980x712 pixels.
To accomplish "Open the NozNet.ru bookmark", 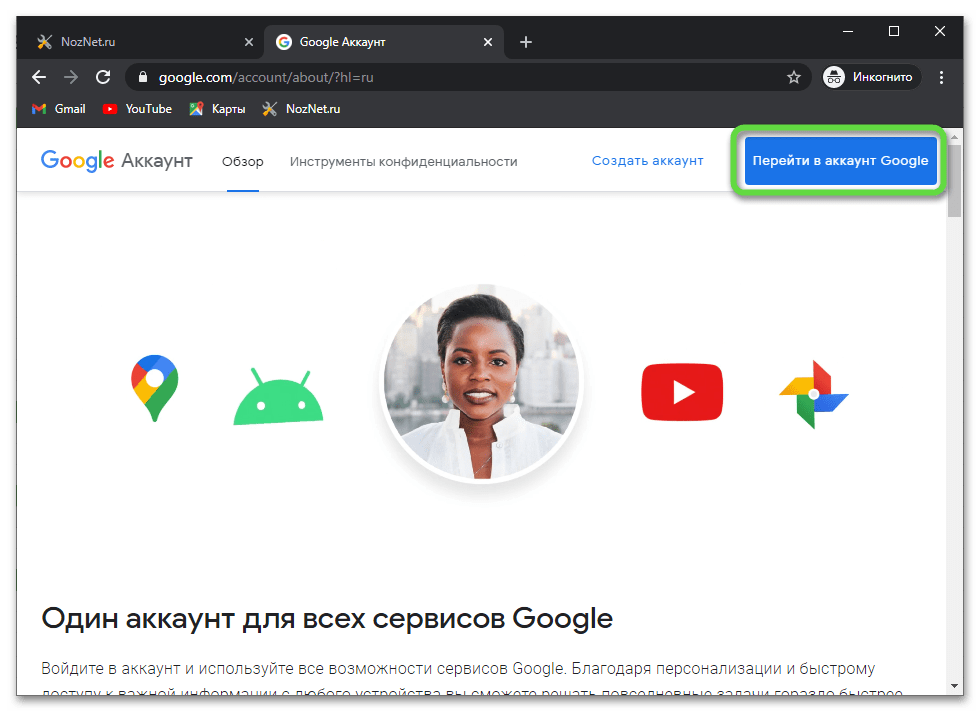I will [301, 109].
